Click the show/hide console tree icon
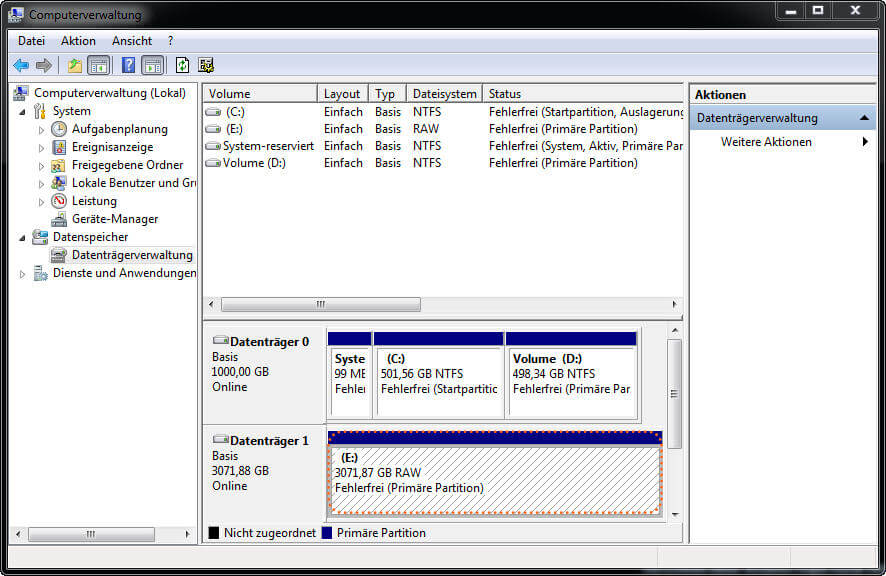The height and width of the screenshot is (576, 886). 99,65
